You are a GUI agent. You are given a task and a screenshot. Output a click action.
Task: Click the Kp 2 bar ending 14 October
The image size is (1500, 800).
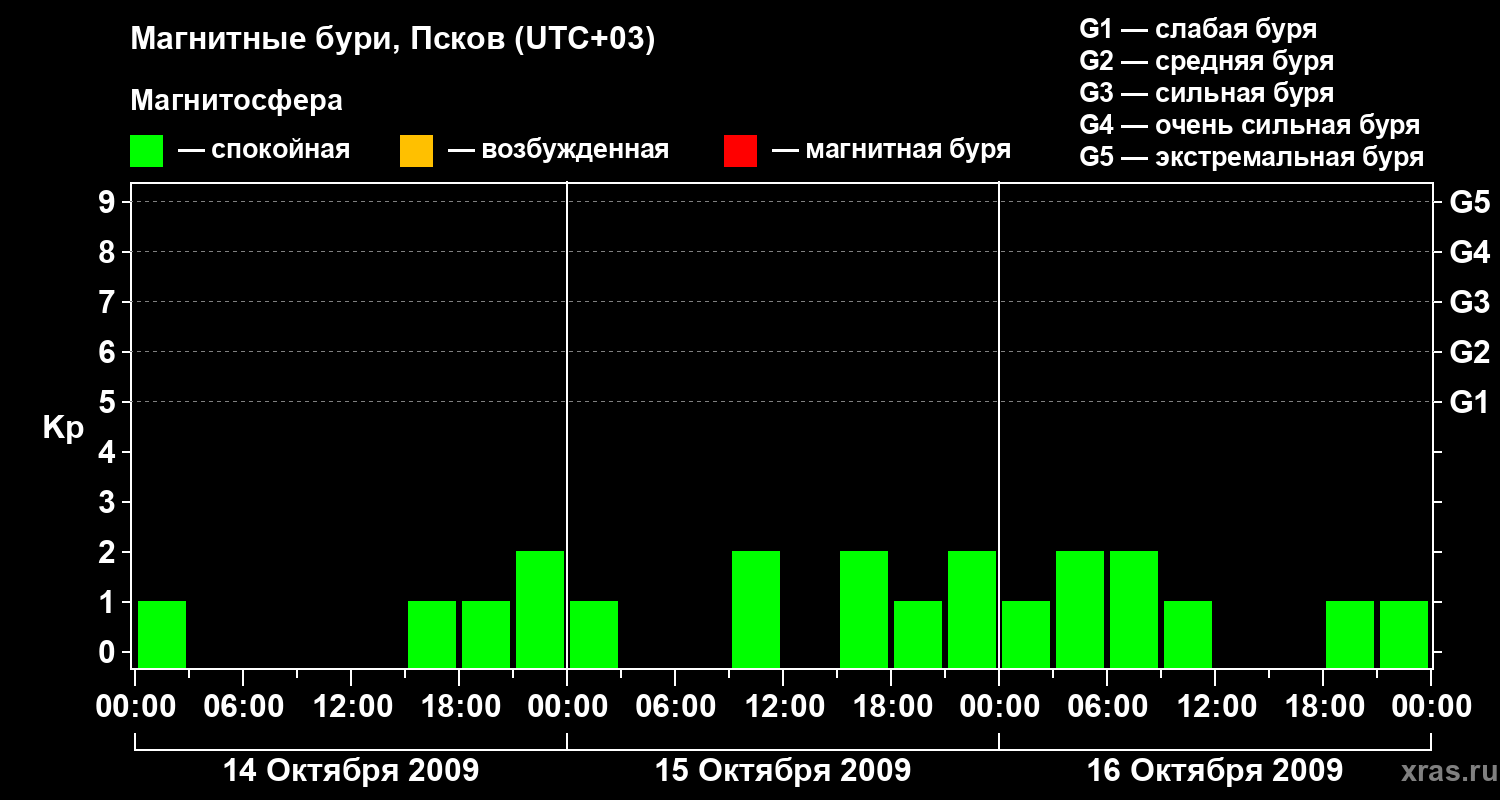coord(540,609)
